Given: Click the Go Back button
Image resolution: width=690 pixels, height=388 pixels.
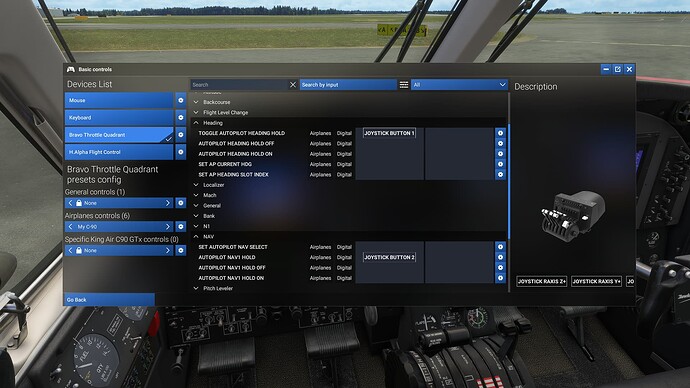Looking at the screenshot, I should (x=110, y=300).
